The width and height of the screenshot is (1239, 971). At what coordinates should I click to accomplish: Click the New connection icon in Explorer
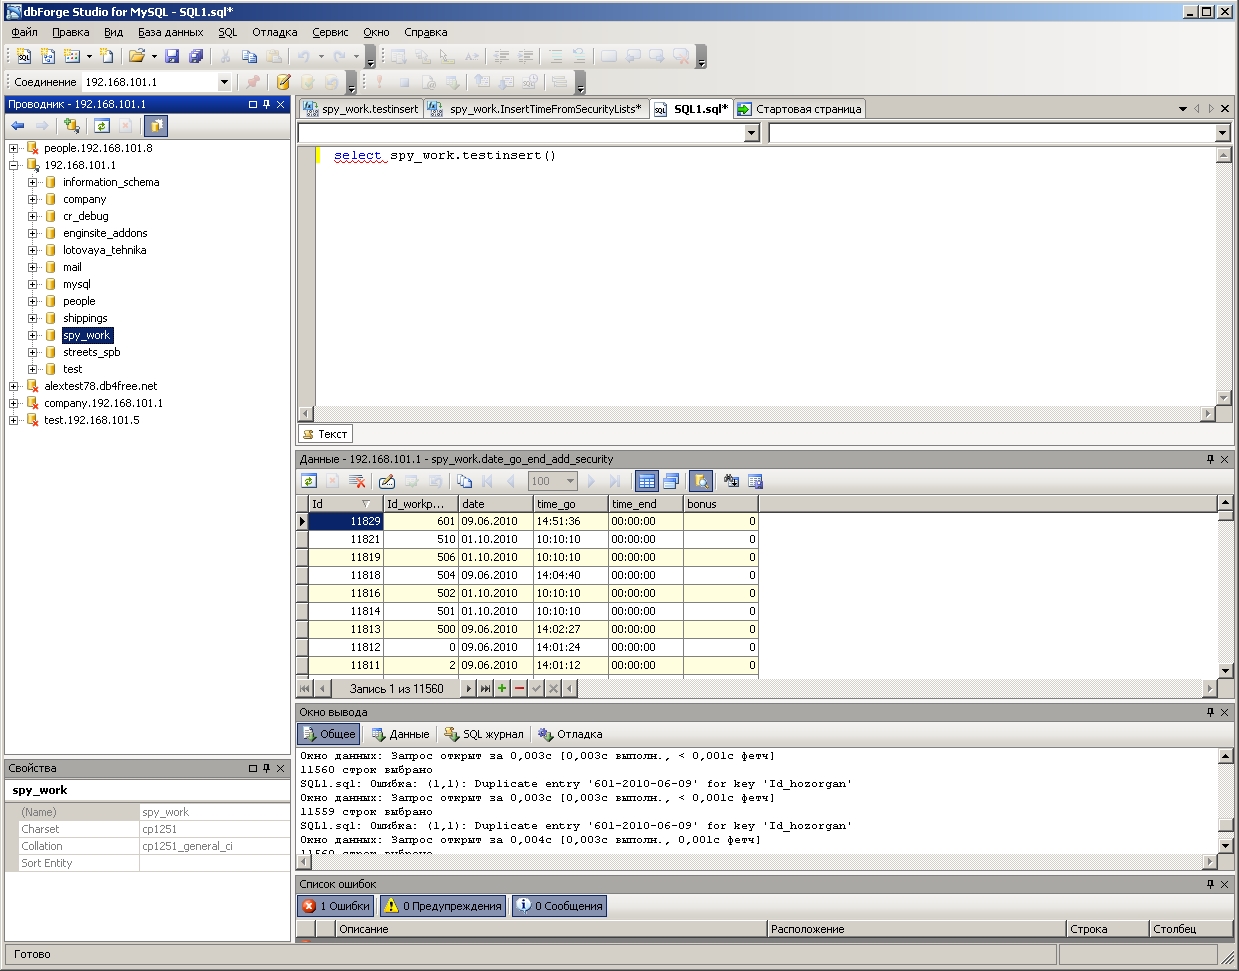(71, 126)
